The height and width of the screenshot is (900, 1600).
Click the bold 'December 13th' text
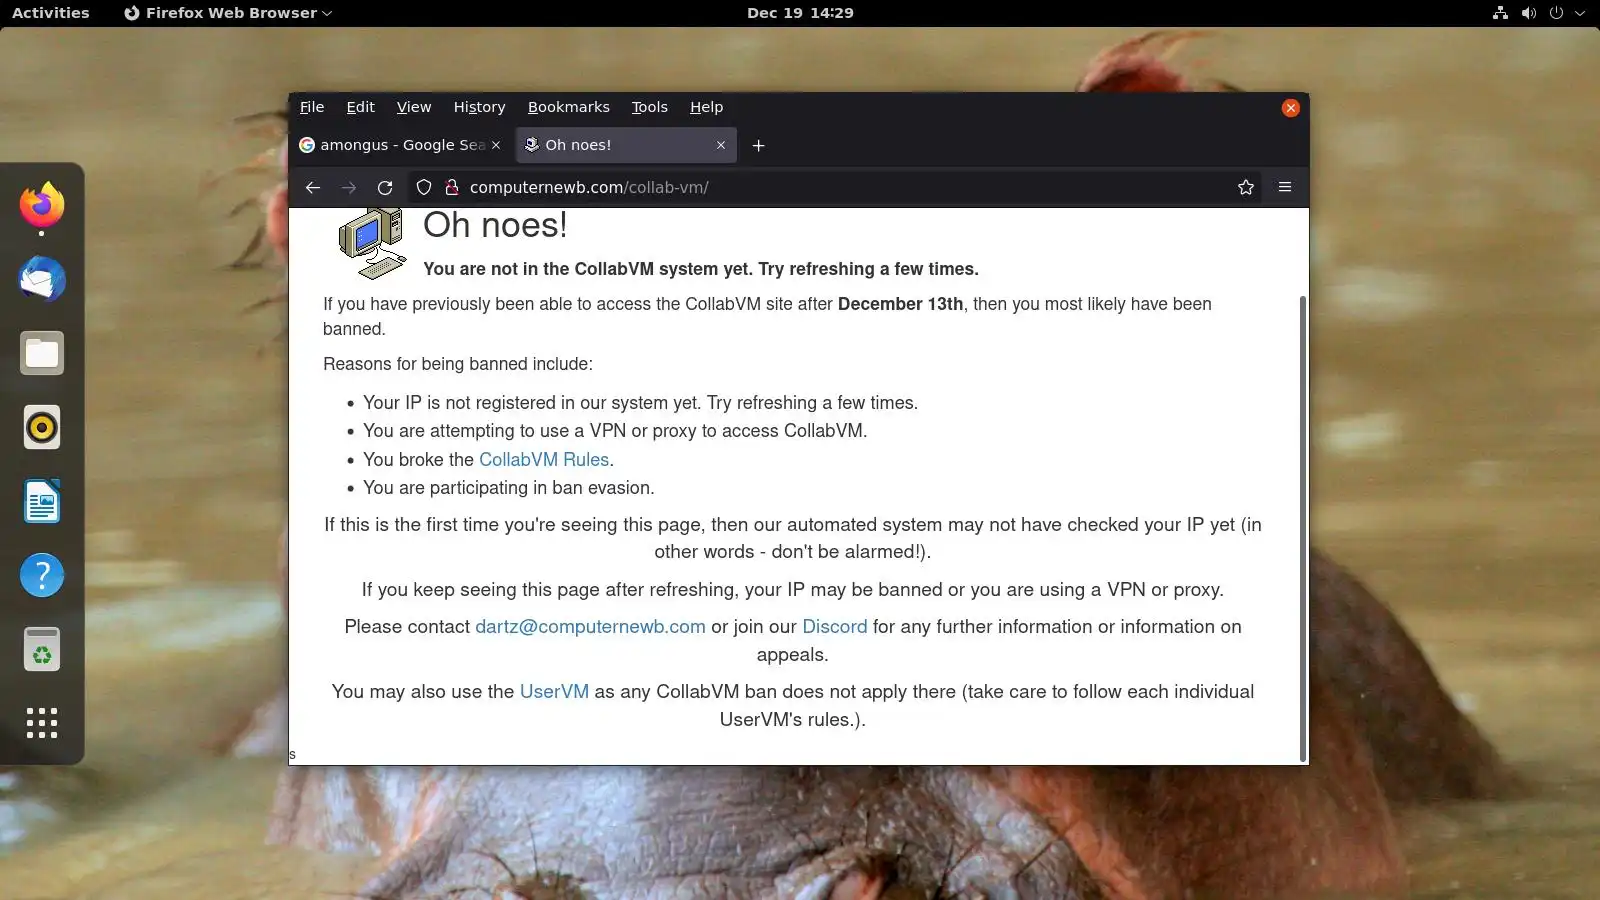[900, 304]
